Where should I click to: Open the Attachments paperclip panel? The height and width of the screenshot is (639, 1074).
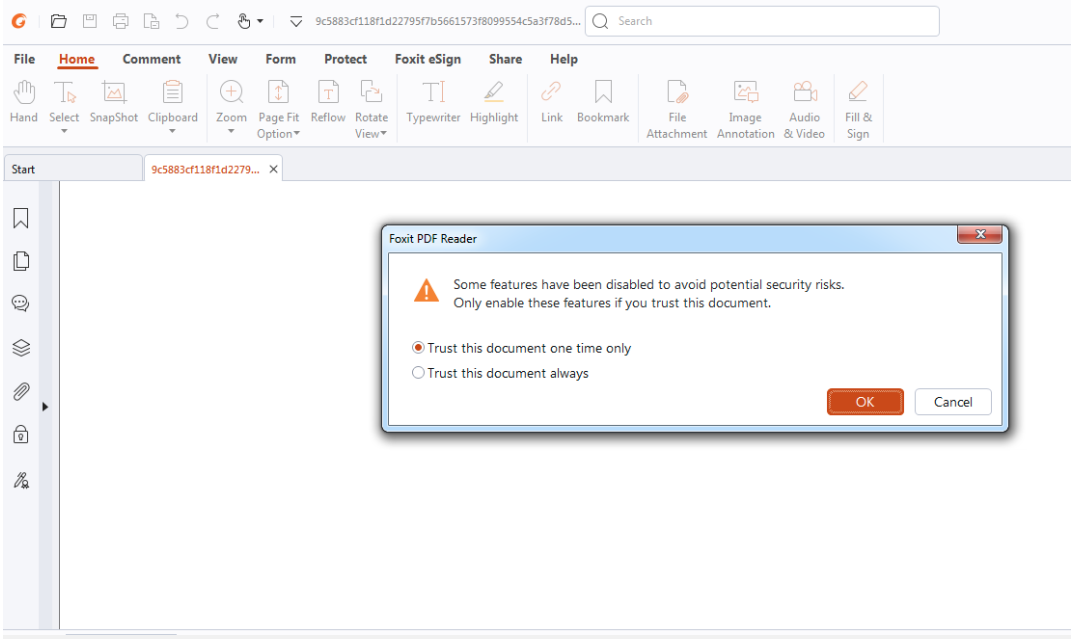20,391
